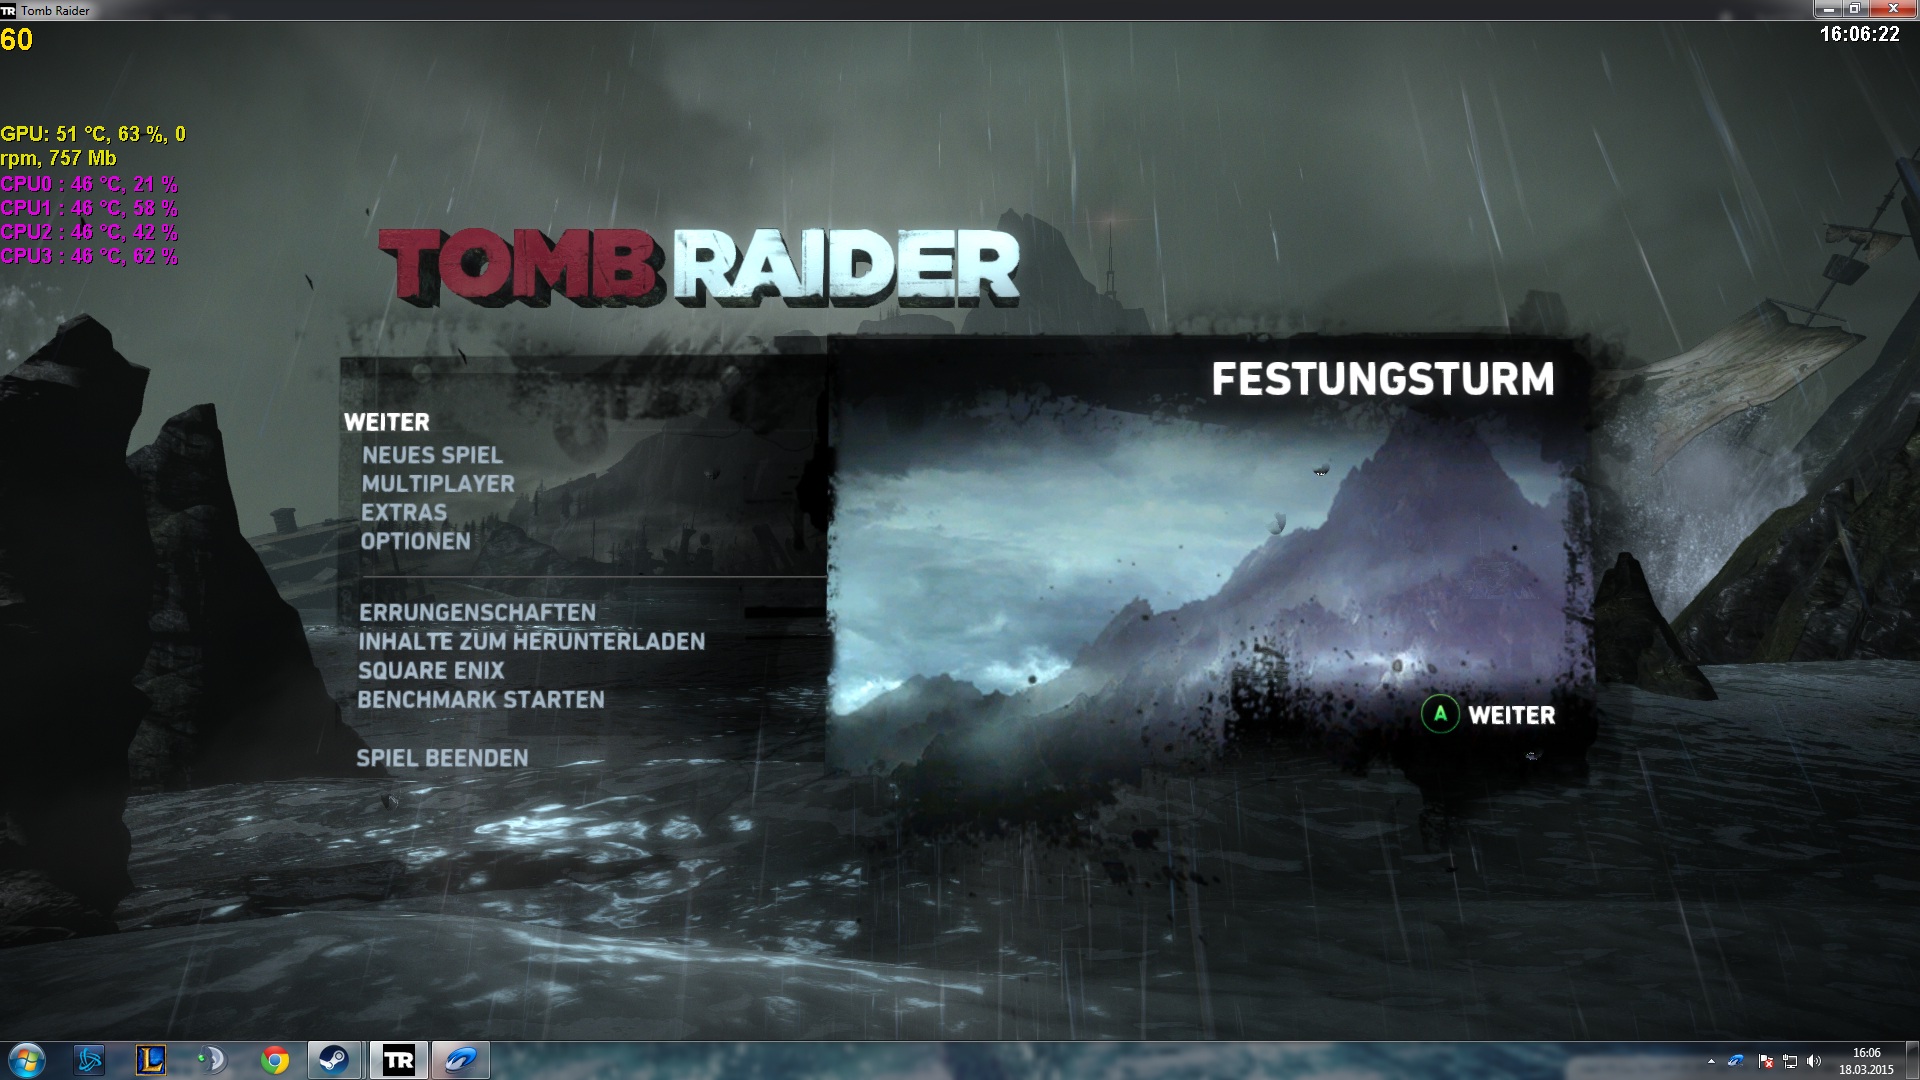Image resolution: width=1920 pixels, height=1080 pixels.
Task: Click the CPU3 : 46 °C, 62 % readout
Action: tap(89, 256)
